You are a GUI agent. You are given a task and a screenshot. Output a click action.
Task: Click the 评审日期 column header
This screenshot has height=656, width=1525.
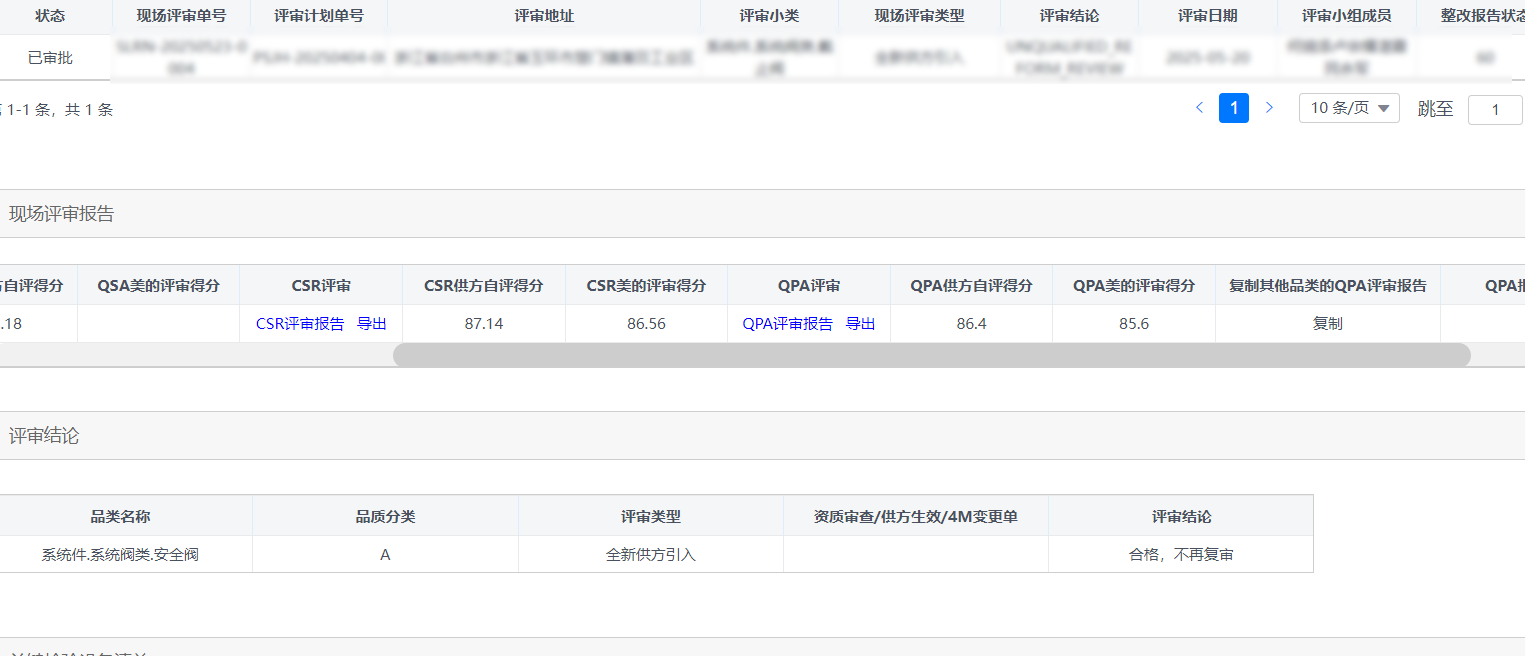click(1207, 16)
